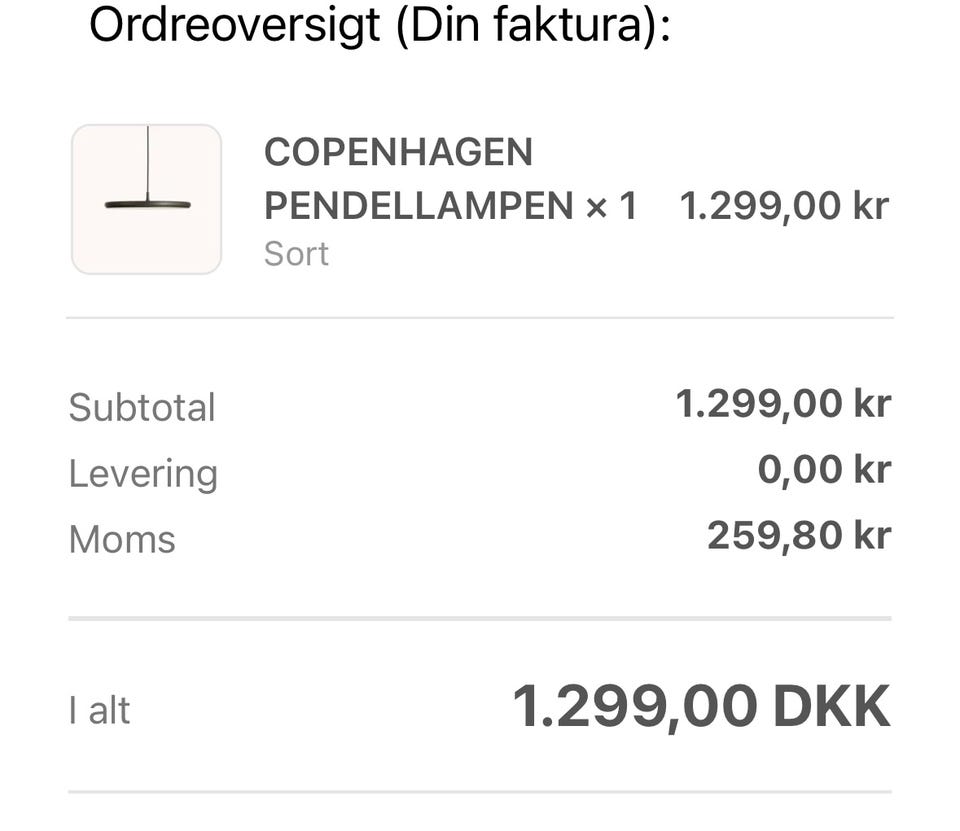Click the bottom divider below the total
Viewport: 960px width, 831px height.
pos(480,792)
